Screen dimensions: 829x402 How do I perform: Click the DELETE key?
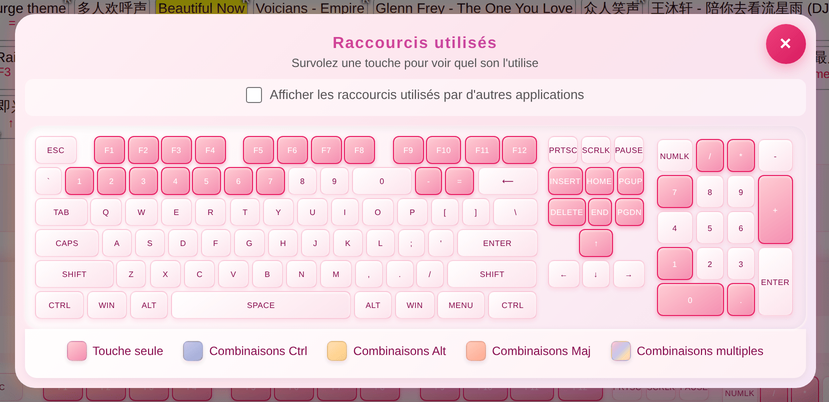(x=567, y=212)
